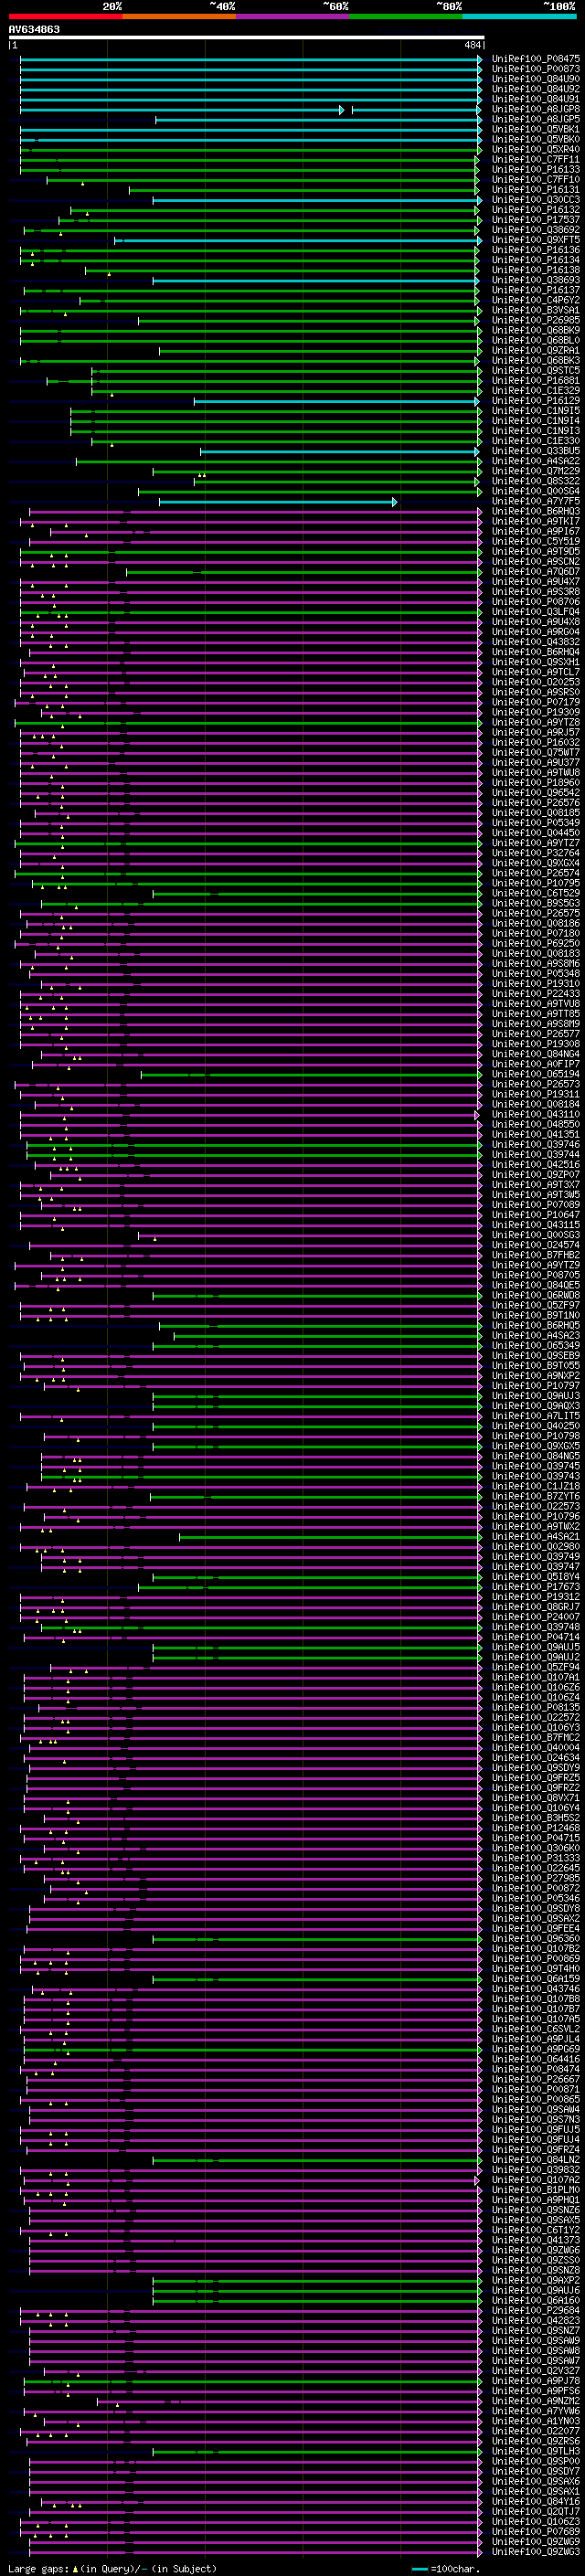Screen dimensions: 585x2576
Task: Open the UniRef100_P16133 entry
Action: 536,170
